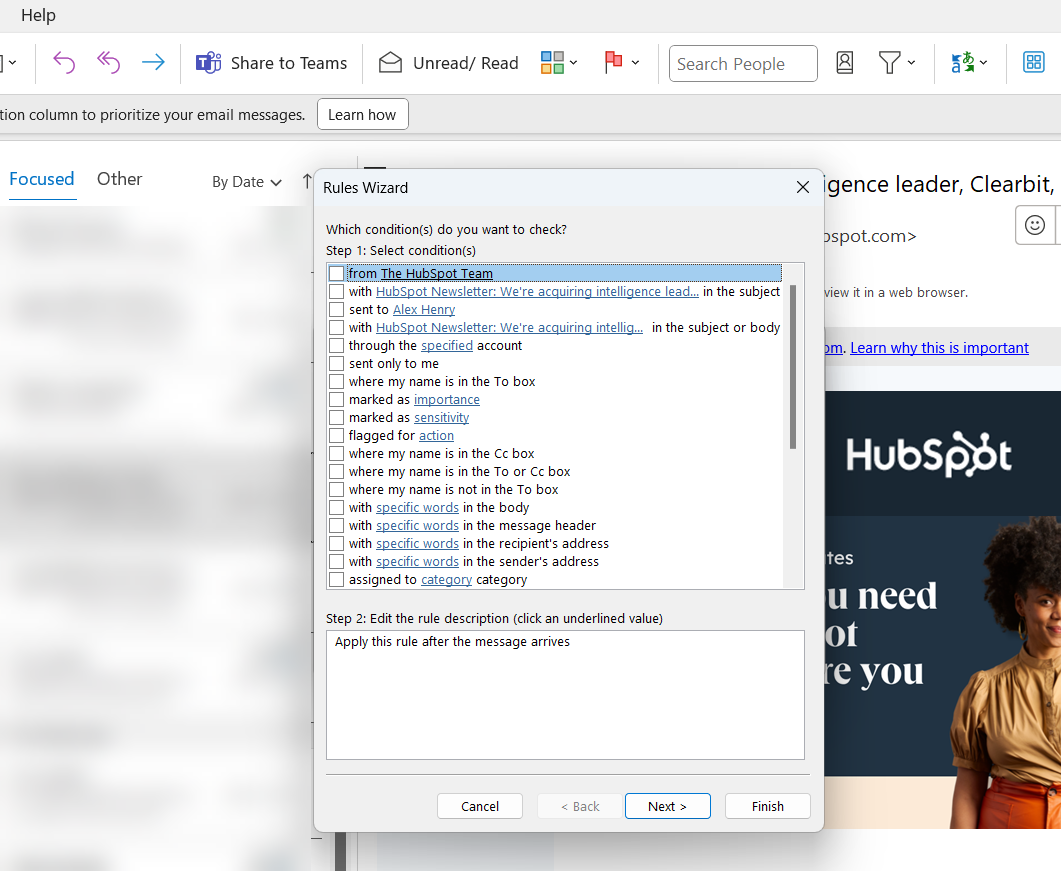Click the 'importance' underlined link
1061x871 pixels.
(x=447, y=399)
